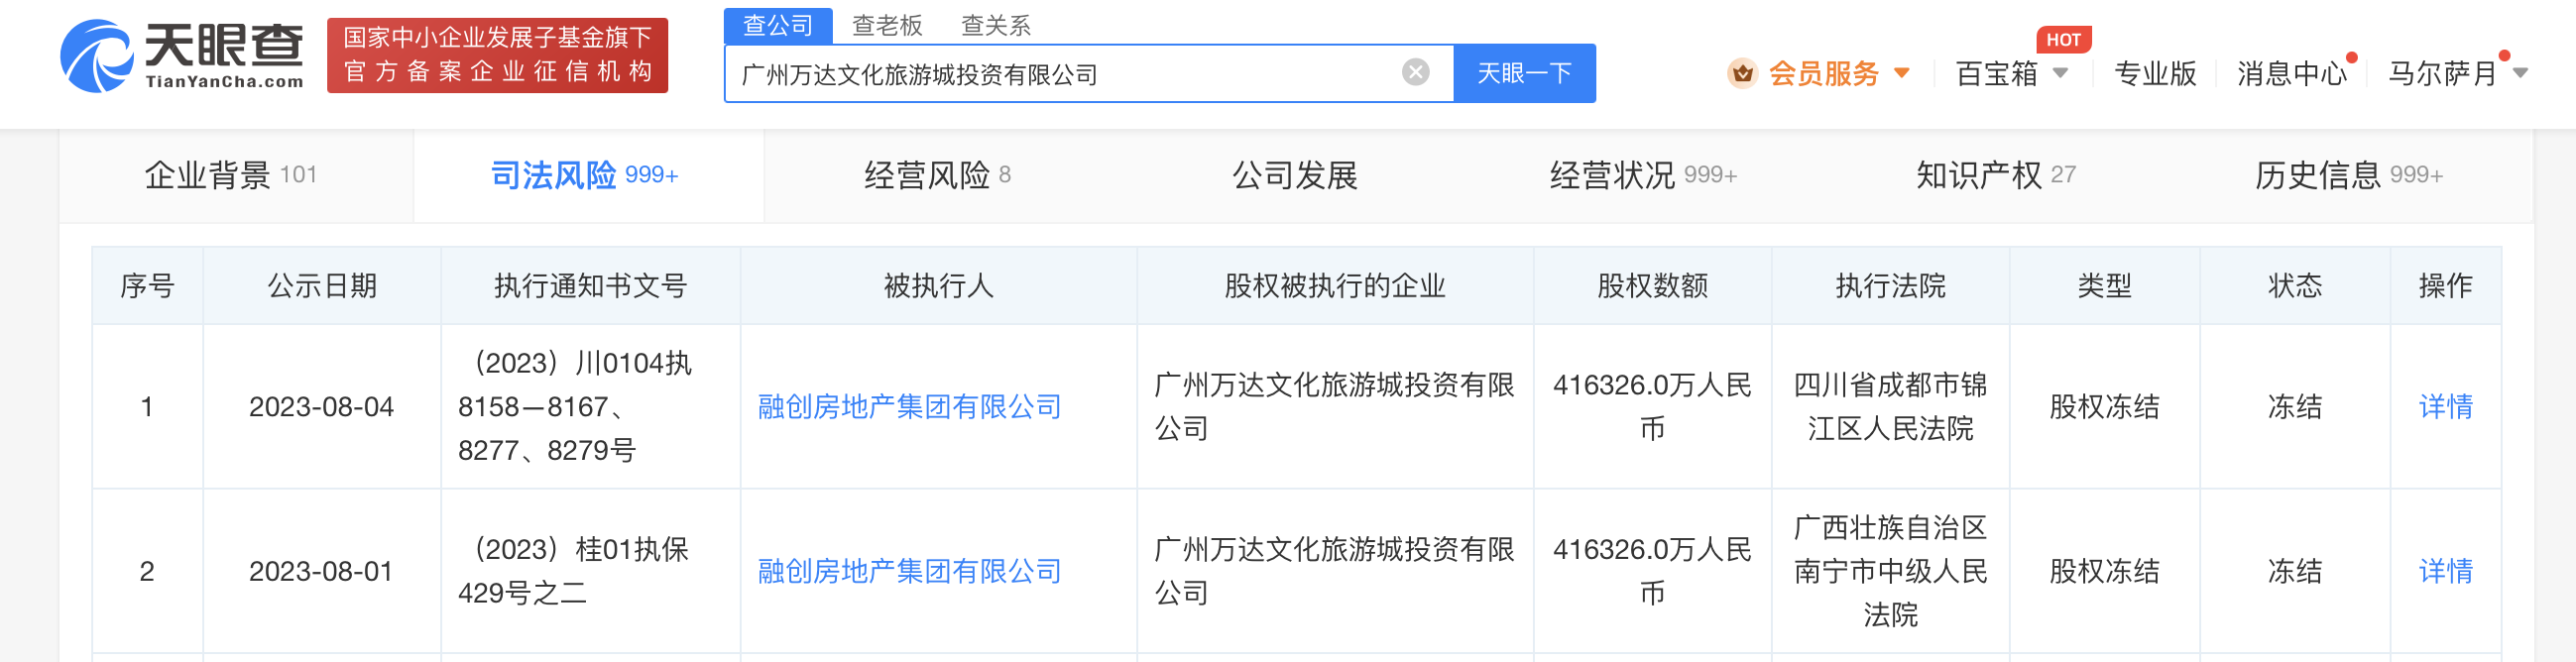Screen dimensions: 2576x662
Task: Click the 操作 column header
Action: pos(2445,286)
